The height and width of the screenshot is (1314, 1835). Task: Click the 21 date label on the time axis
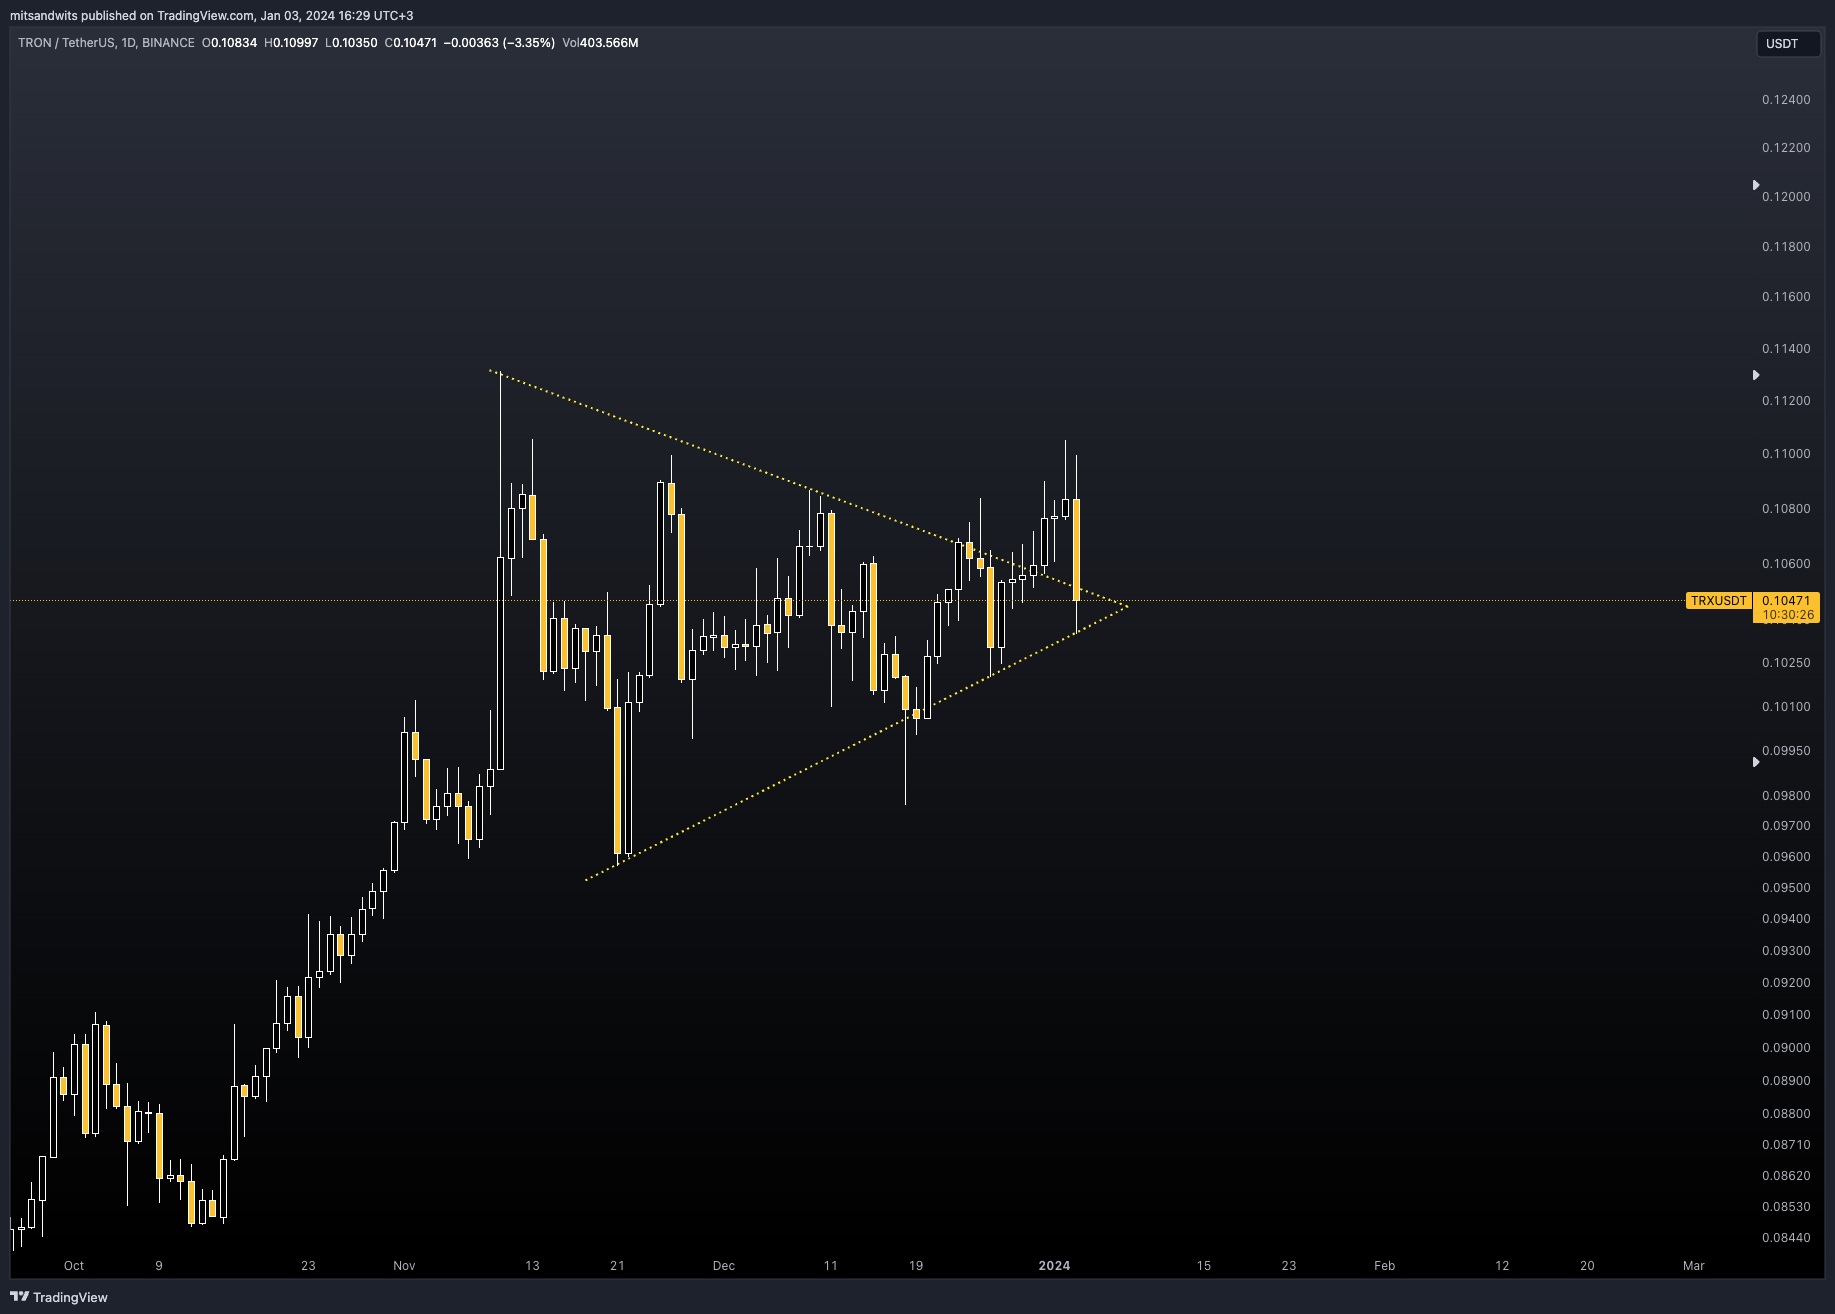pos(617,1266)
